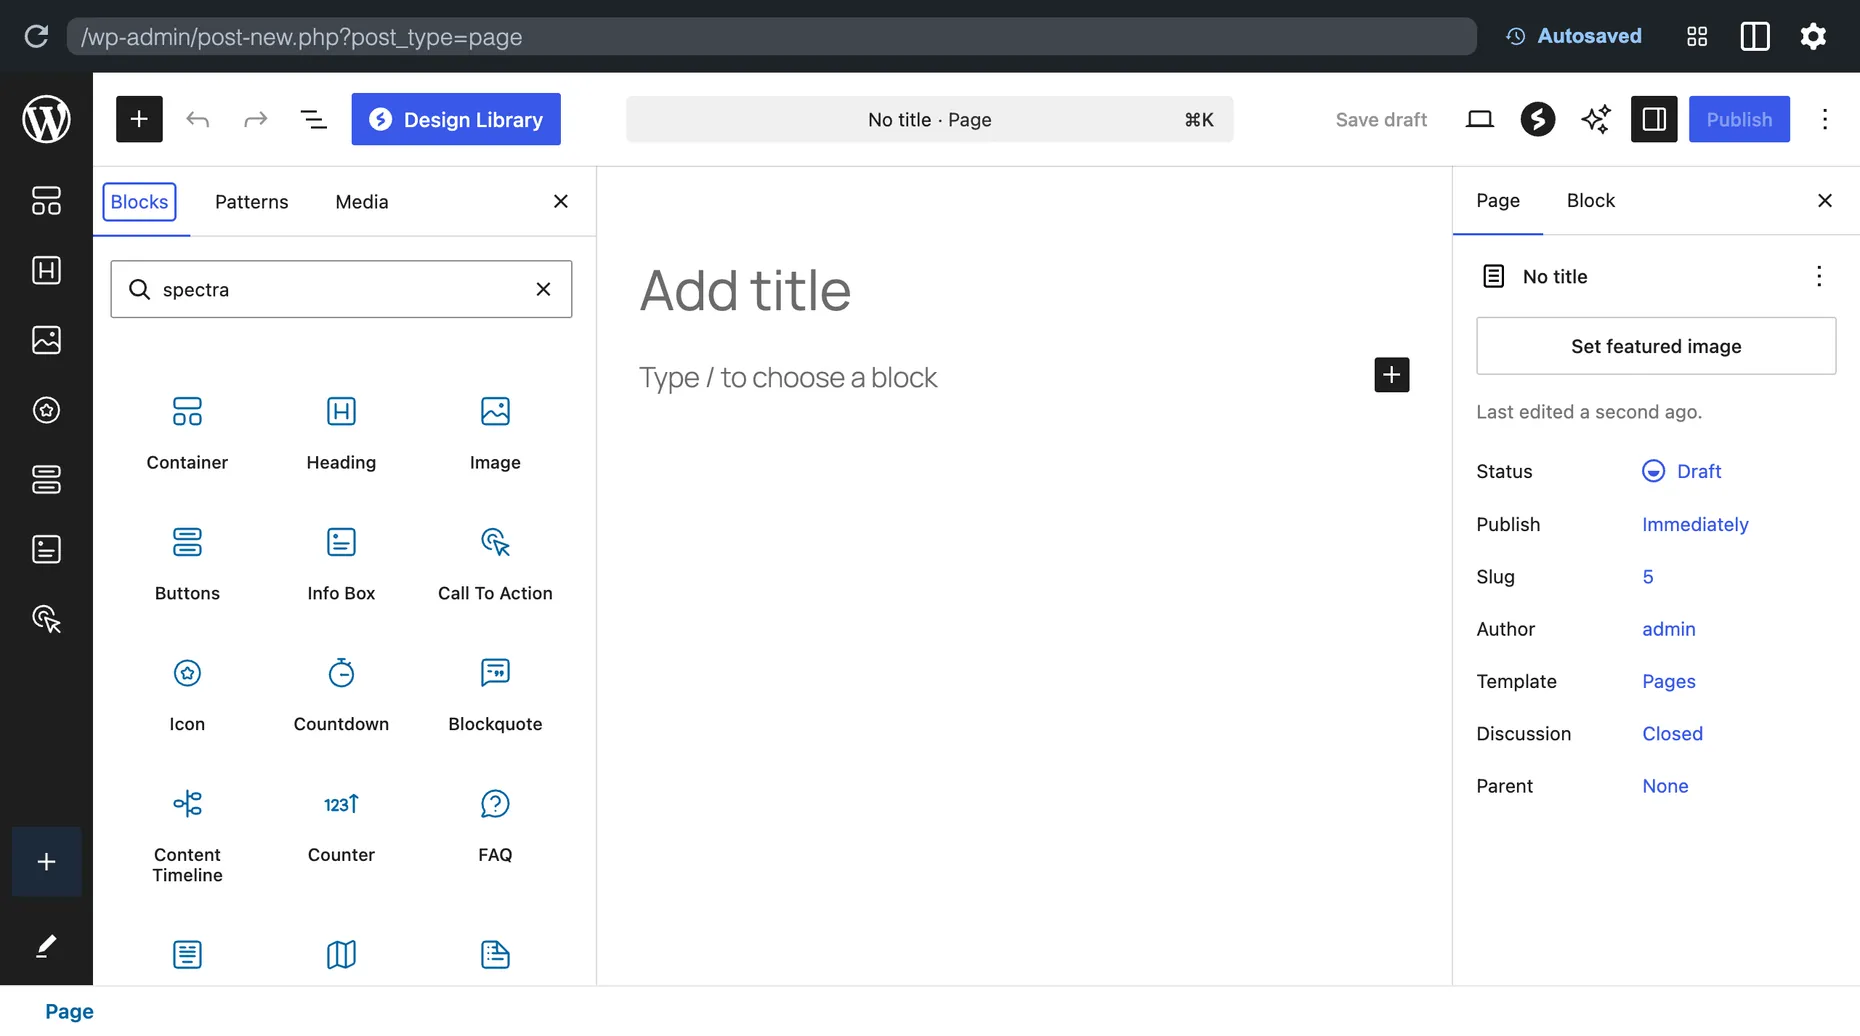Click the spectra search field
This screenshot has height=1036, width=1860.
[341, 289]
